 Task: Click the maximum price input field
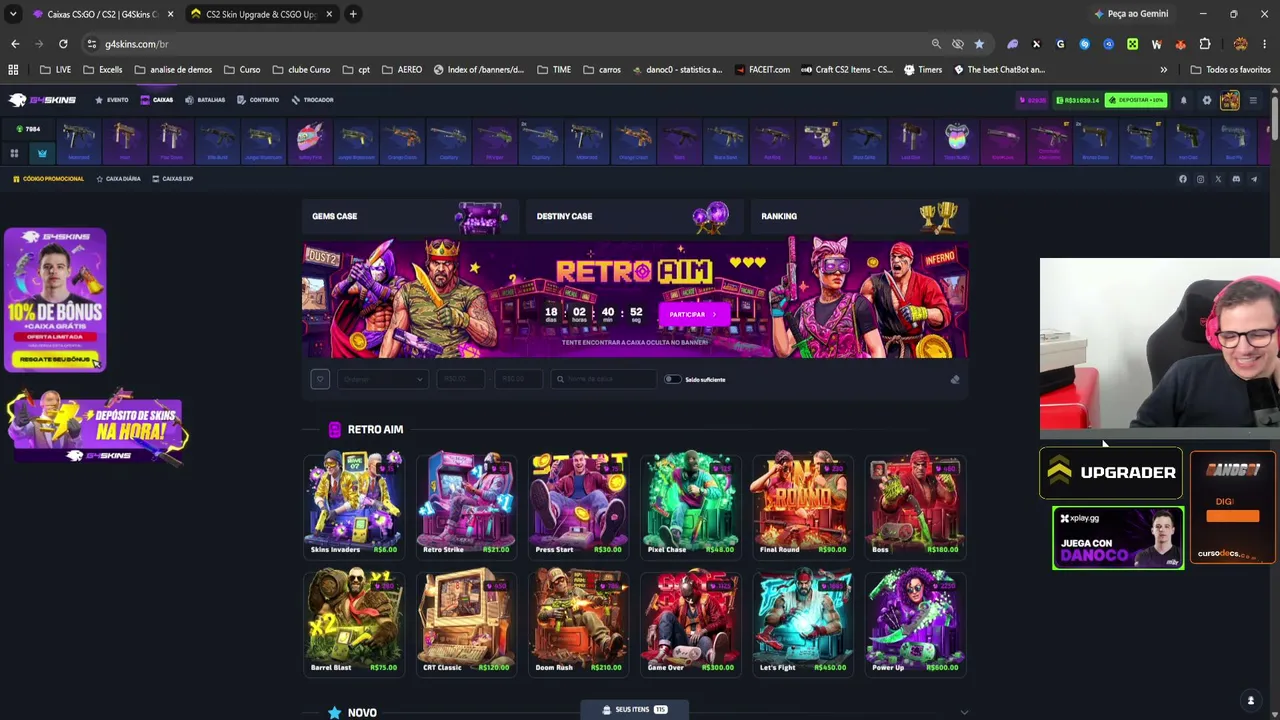coord(518,379)
